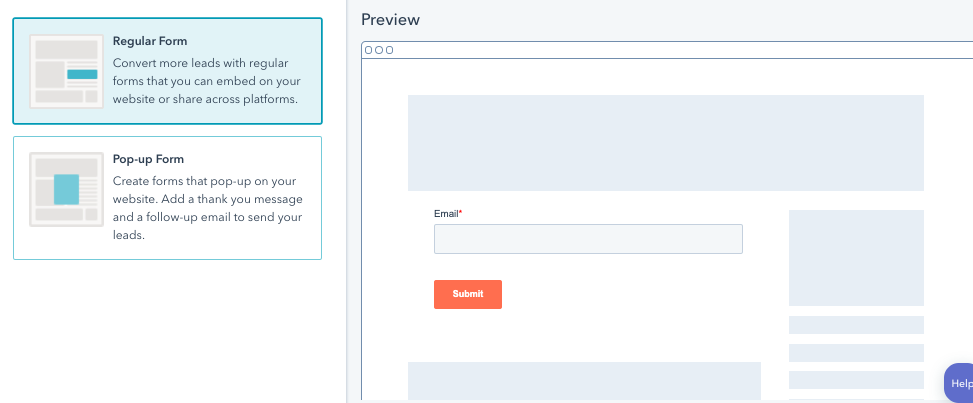Click the Regular Form layout icon
The image size is (973, 403).
click(66, 71)
